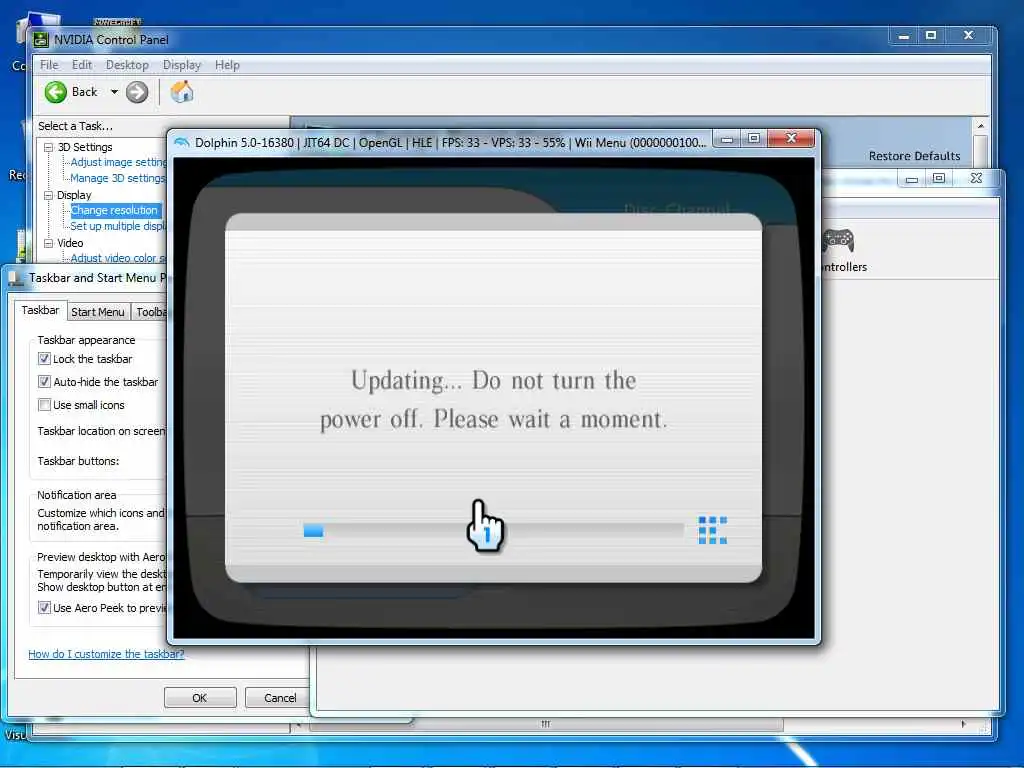Viewport: 1024px width, 768px height.
Task: Click the Taskbar location on screen label
Action: [x=101, y=431]
